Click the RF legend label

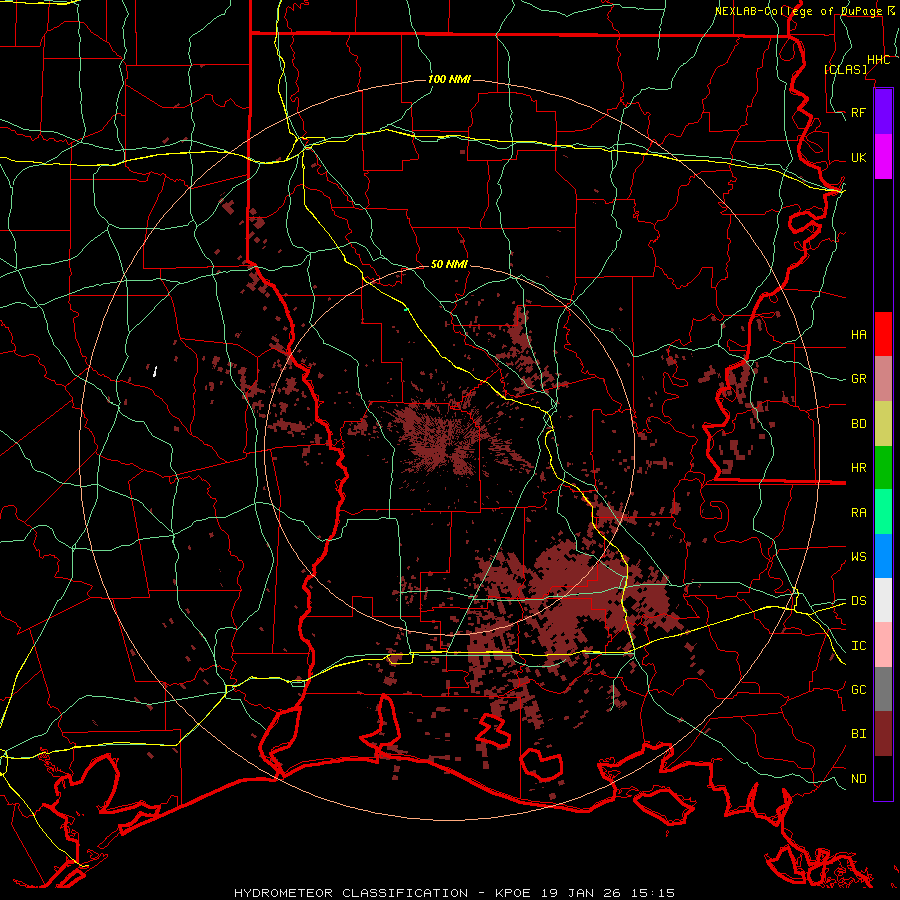pyautogui.click(x=859, y=112)
